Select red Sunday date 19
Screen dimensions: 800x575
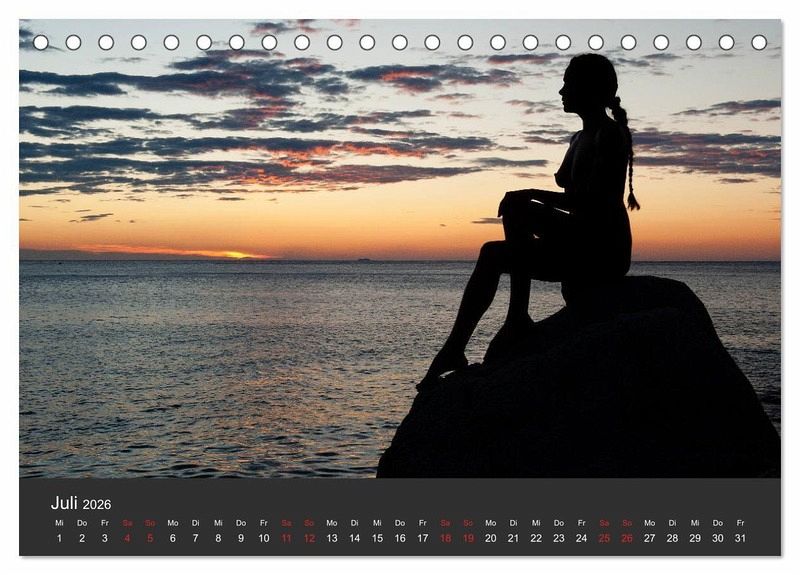click(468, 538)
